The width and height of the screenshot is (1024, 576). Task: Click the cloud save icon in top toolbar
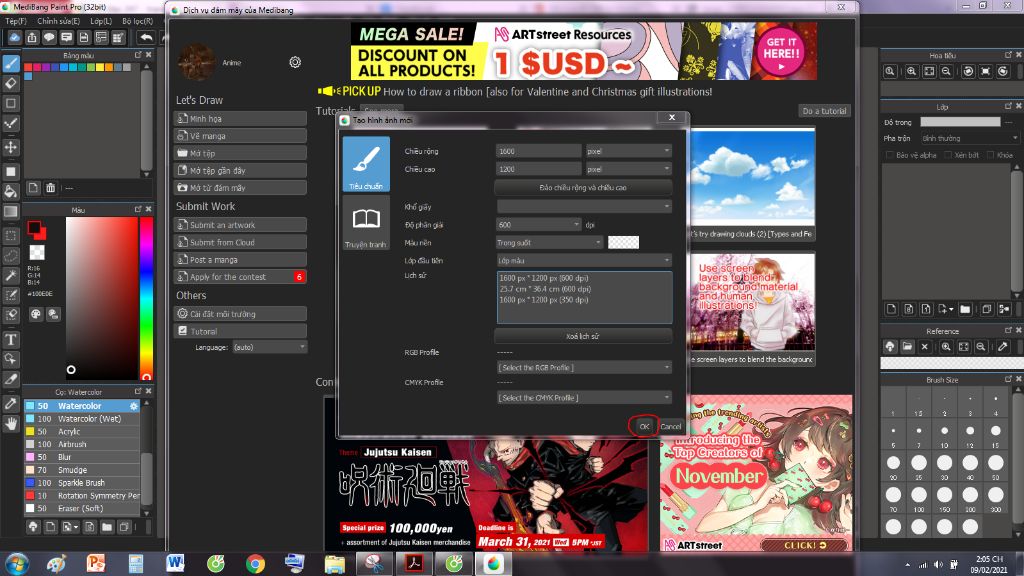tap(14, 38)
